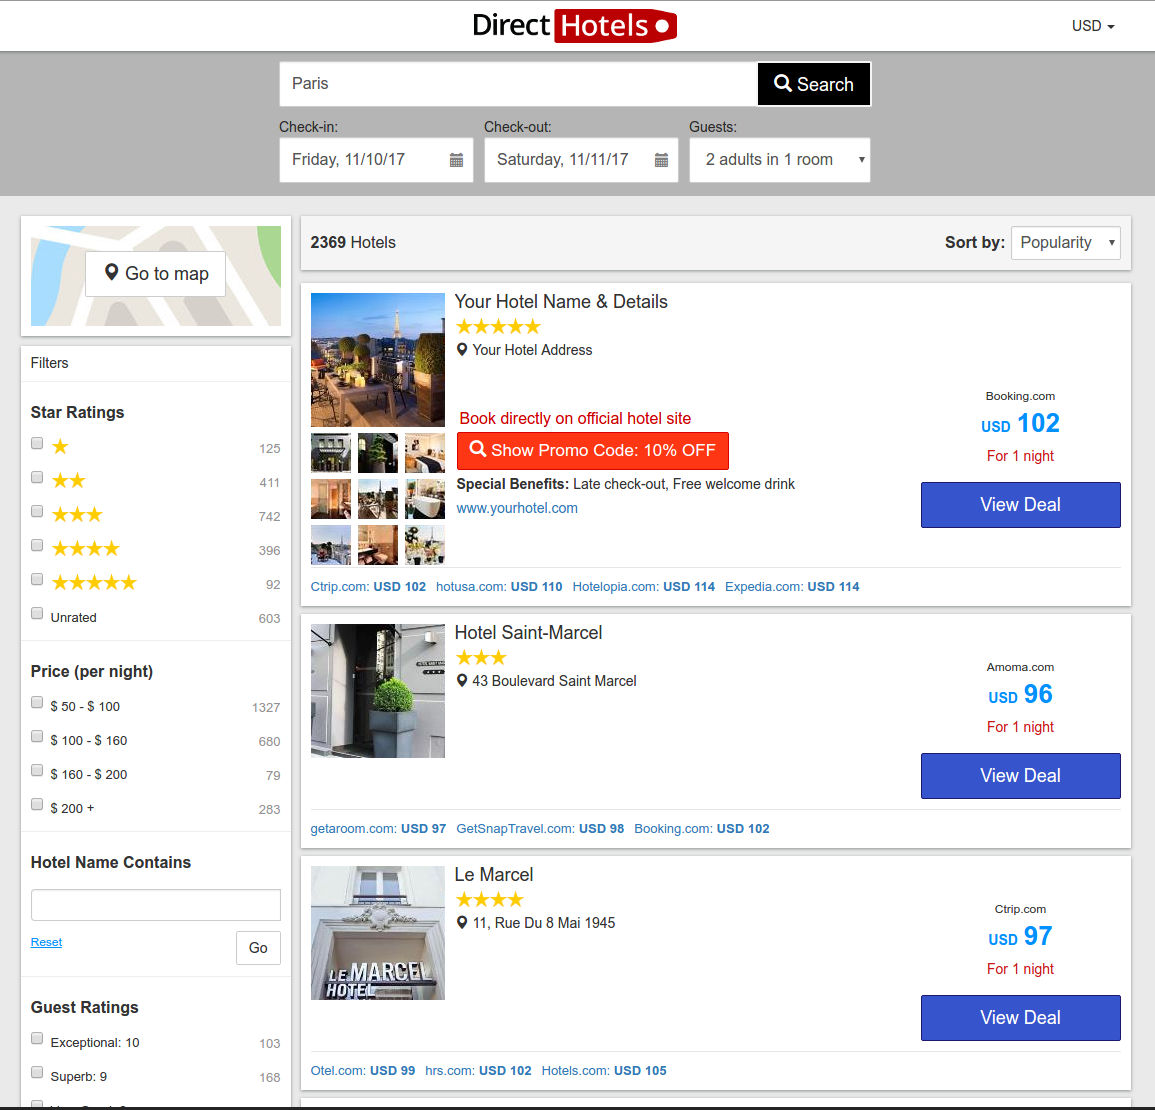
Task: Click the getaroom.com: USD 97 price link
Action: pos(378,829)
